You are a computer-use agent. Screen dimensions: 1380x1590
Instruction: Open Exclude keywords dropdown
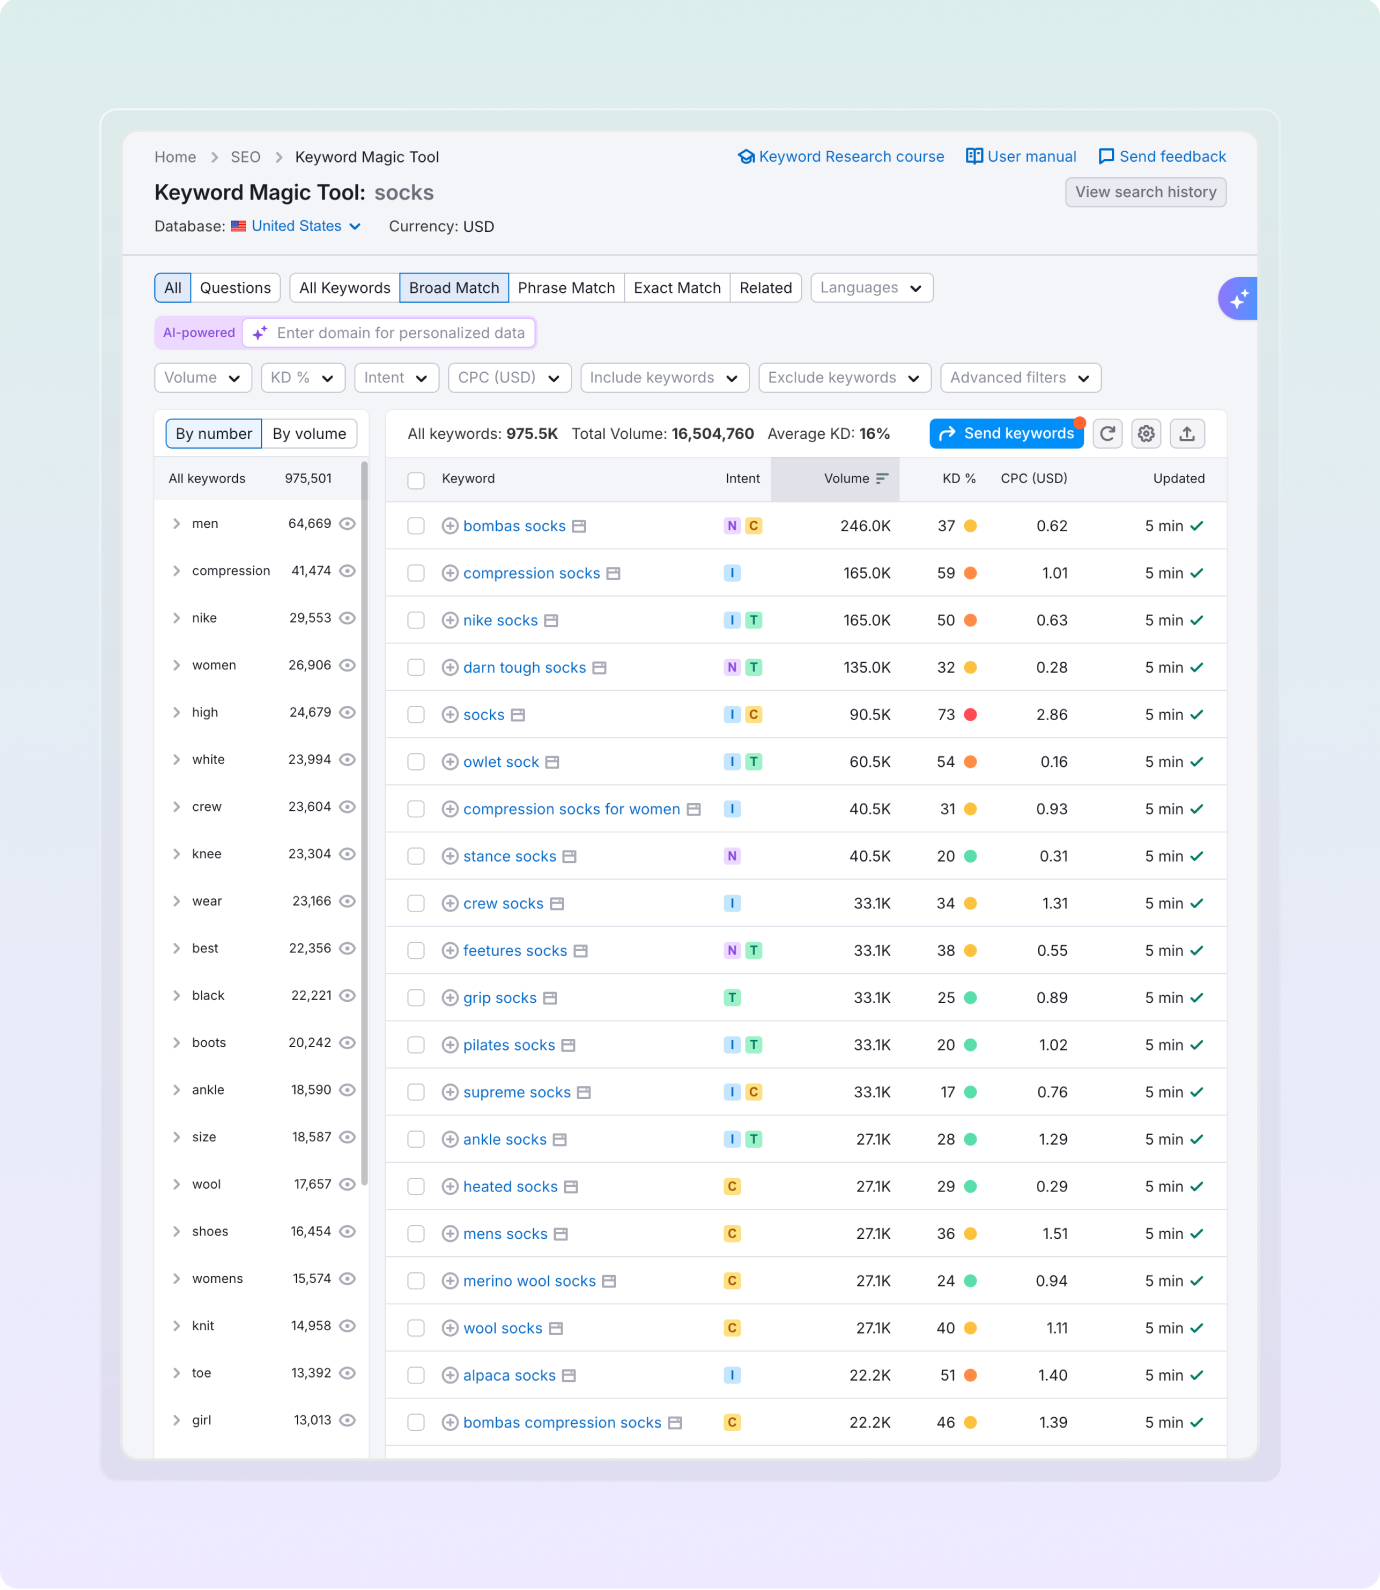click(x=845, y=378)
